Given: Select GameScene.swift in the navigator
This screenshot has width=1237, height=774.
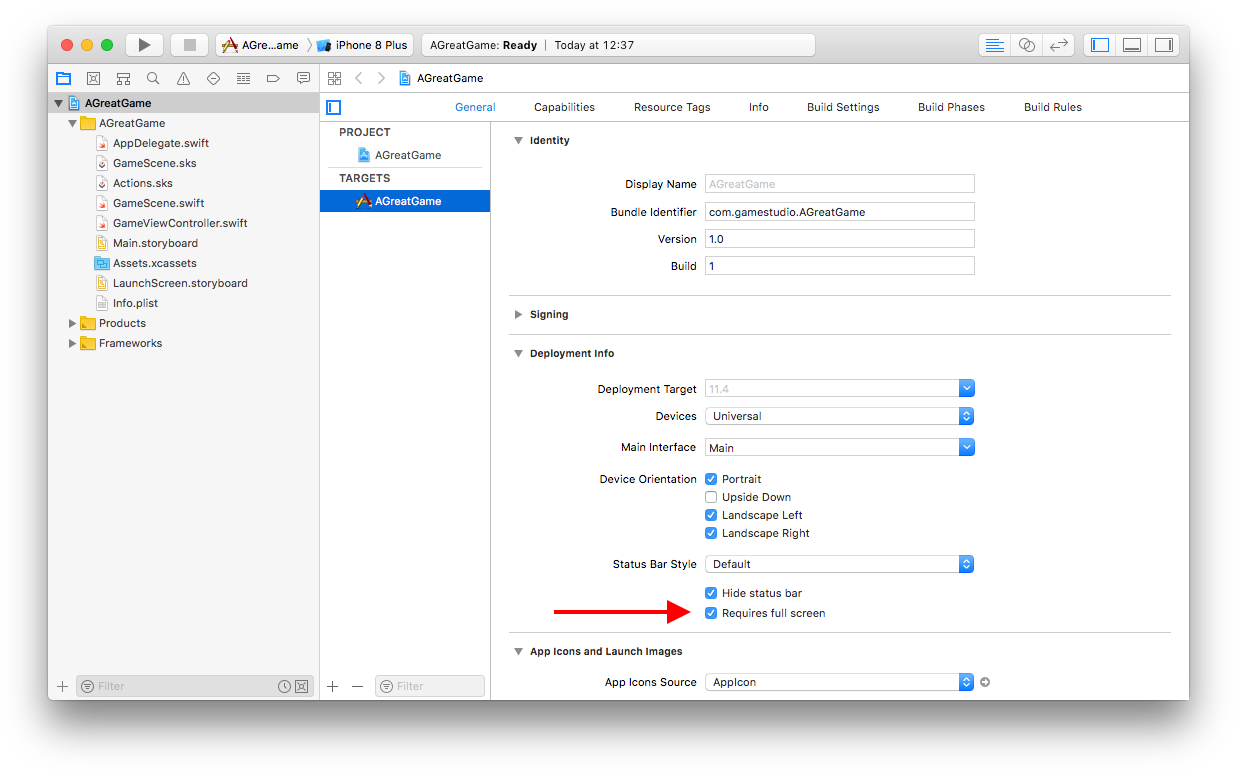Looking at the screenshot, I should pyautogui.click(x=158, y=203).
